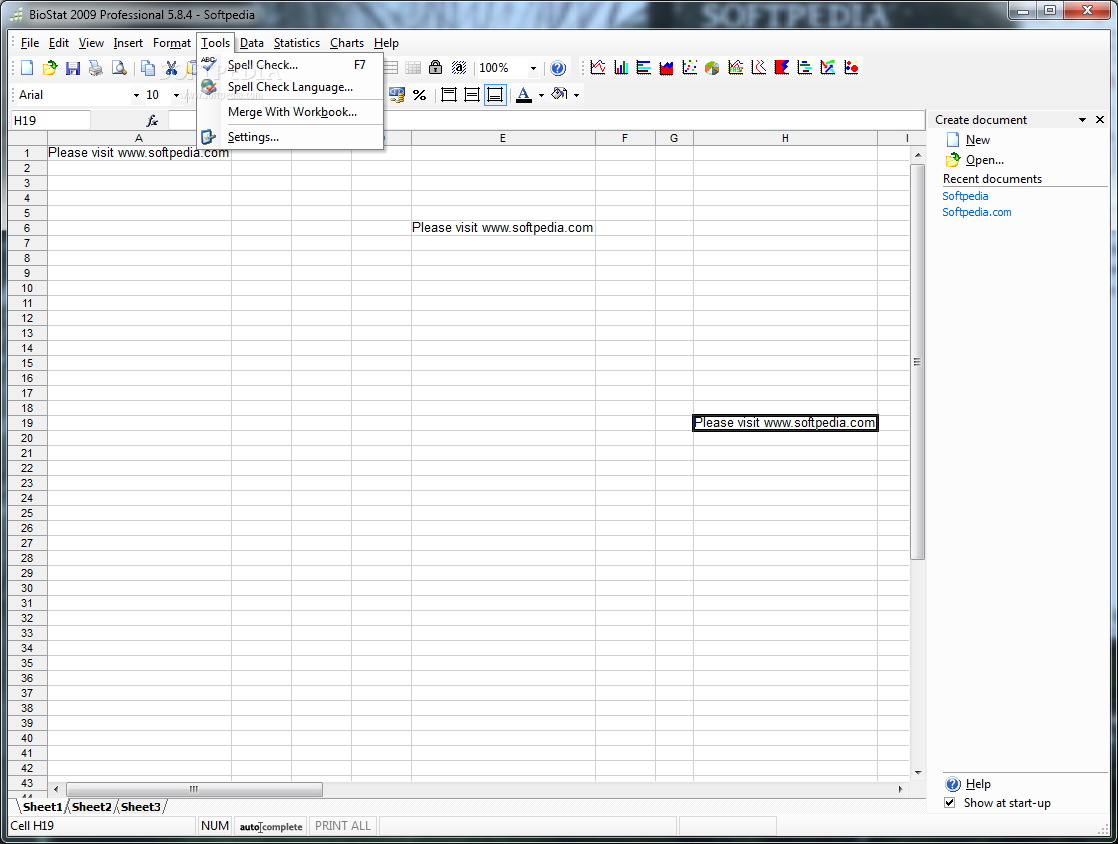The image size is (1118, 844).
Task: Open the Data menu
Action: click(x=252, y=43)
